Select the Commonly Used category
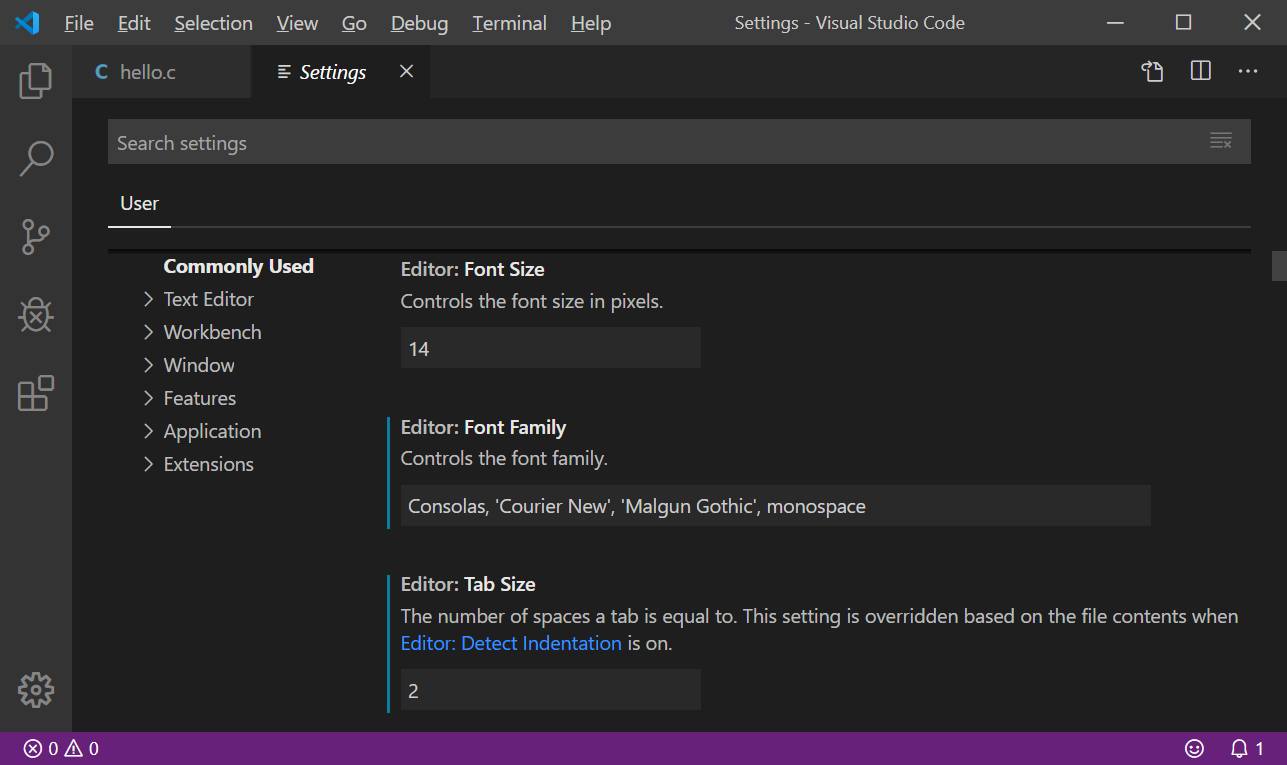 [238, 266]
